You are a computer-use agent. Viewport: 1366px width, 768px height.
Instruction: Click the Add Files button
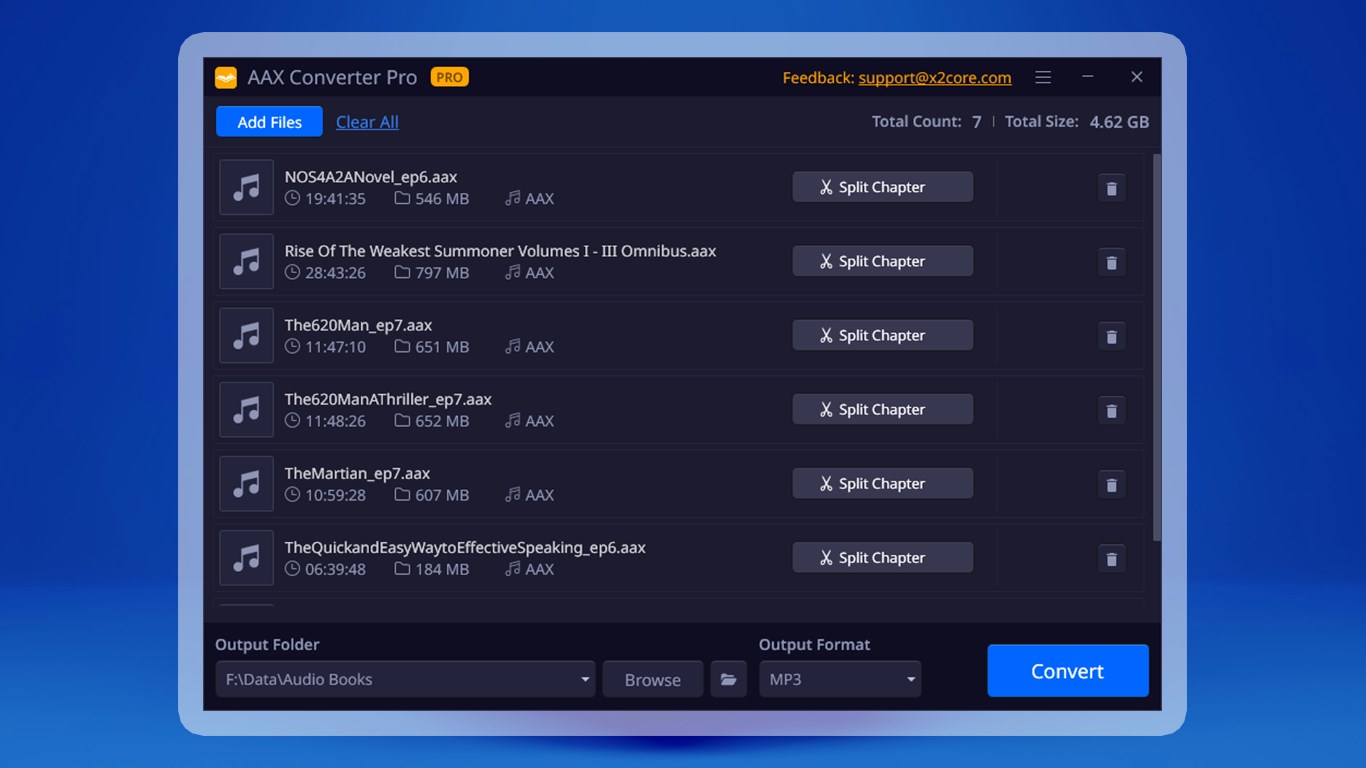[x=269, y=122]
